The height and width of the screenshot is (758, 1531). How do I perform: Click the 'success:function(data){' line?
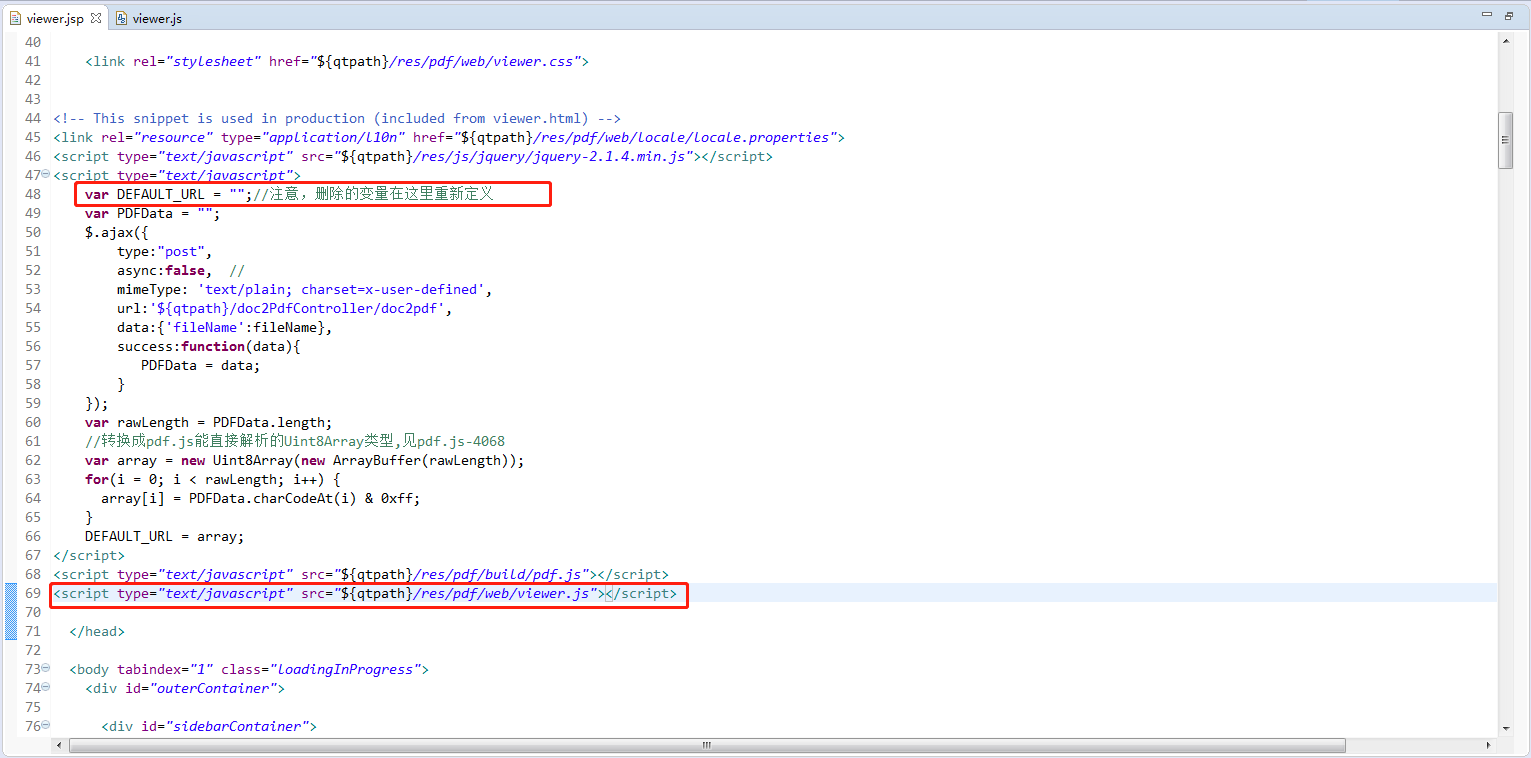(x=209, y=346)
